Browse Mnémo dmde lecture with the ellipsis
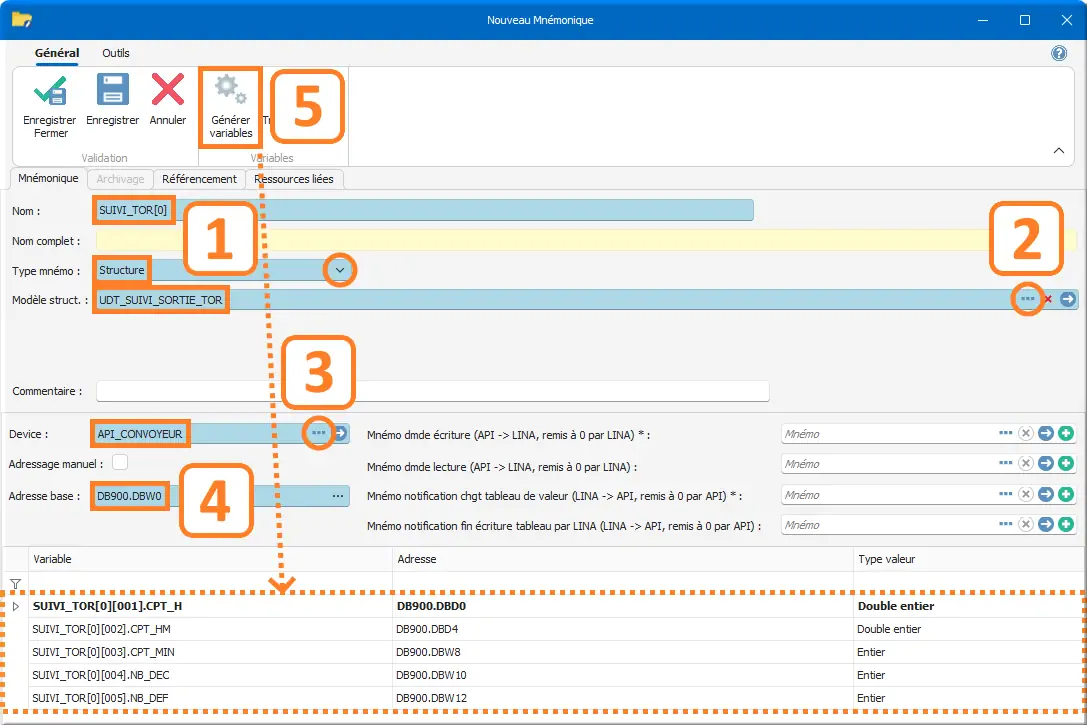Viewport: 1087px width, 725px height. pos(1005,463)
